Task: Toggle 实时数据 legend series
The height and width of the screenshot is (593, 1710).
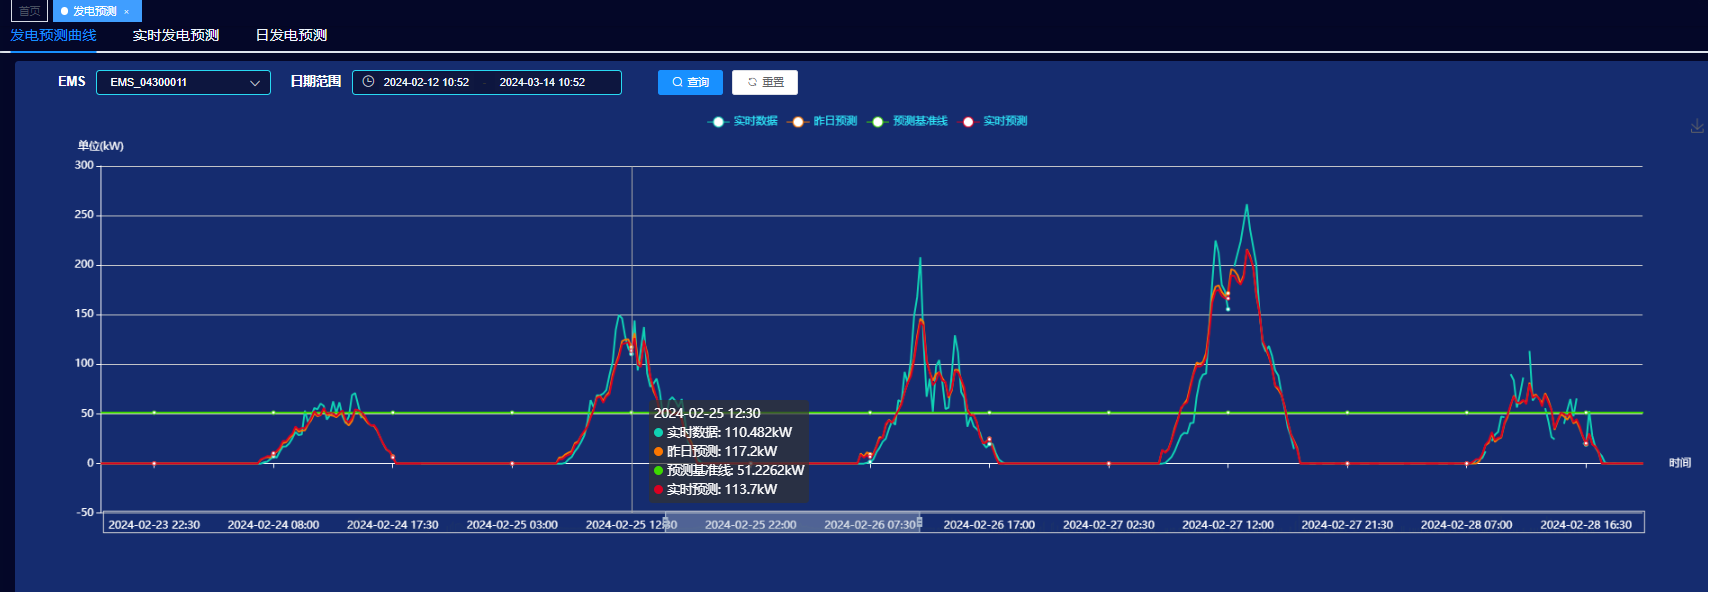Action: pyautogui.click(x=743, y=121)
